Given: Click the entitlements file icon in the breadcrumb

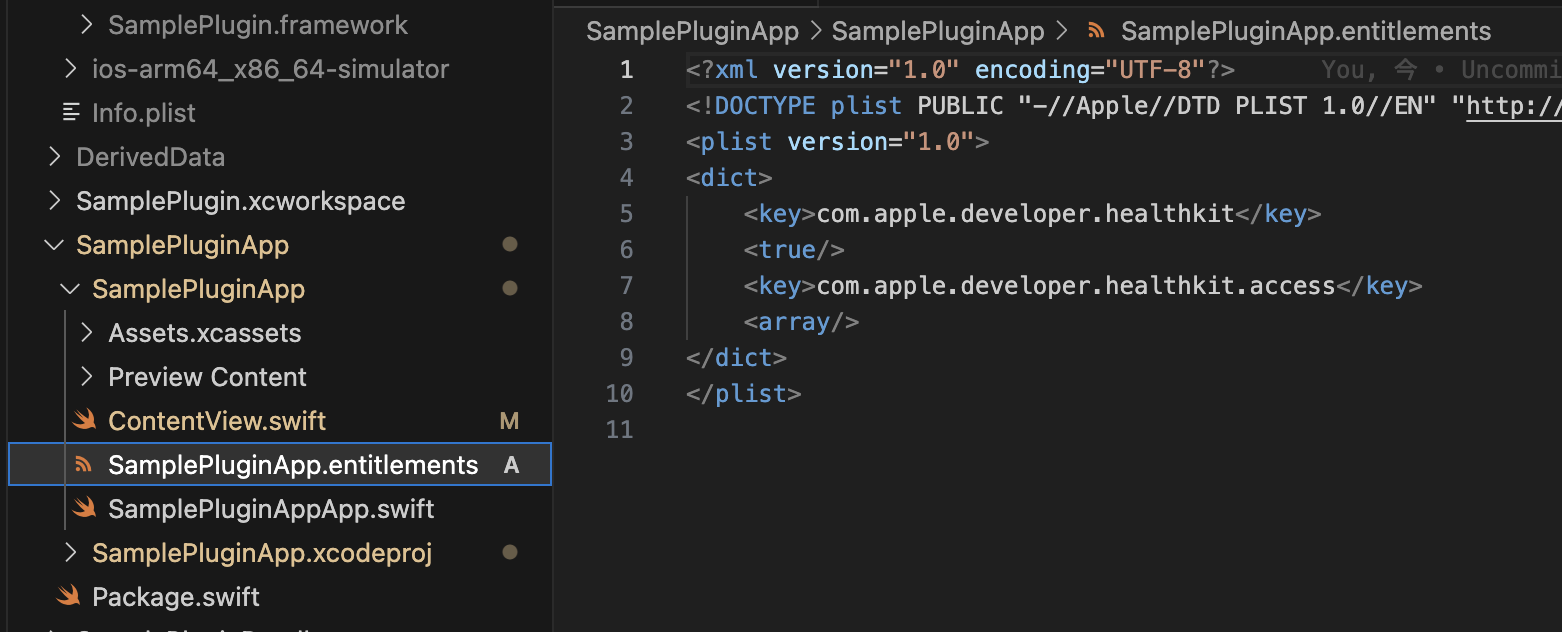Looking at the screenshot, I should (1096, 32).
